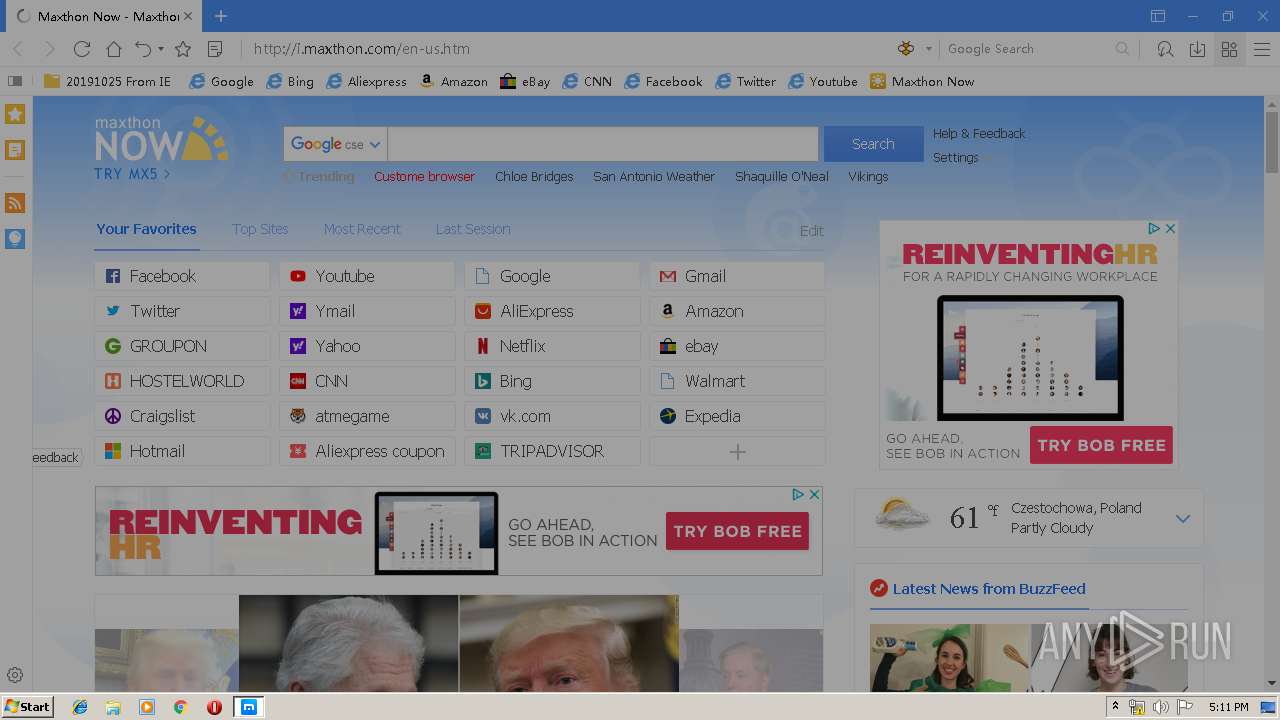Click TRY BOB FREE in the side ad
The width and height of the screenshot is (1280, 720).
[x=1101, y=445]
